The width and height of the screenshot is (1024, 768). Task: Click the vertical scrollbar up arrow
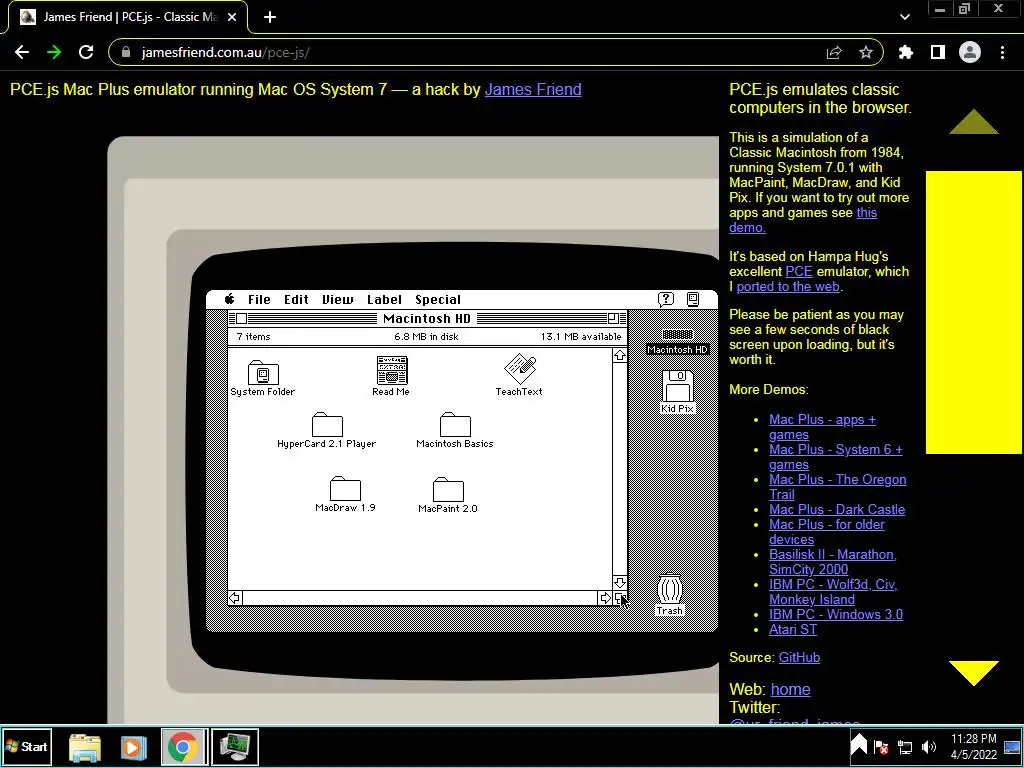620,355
